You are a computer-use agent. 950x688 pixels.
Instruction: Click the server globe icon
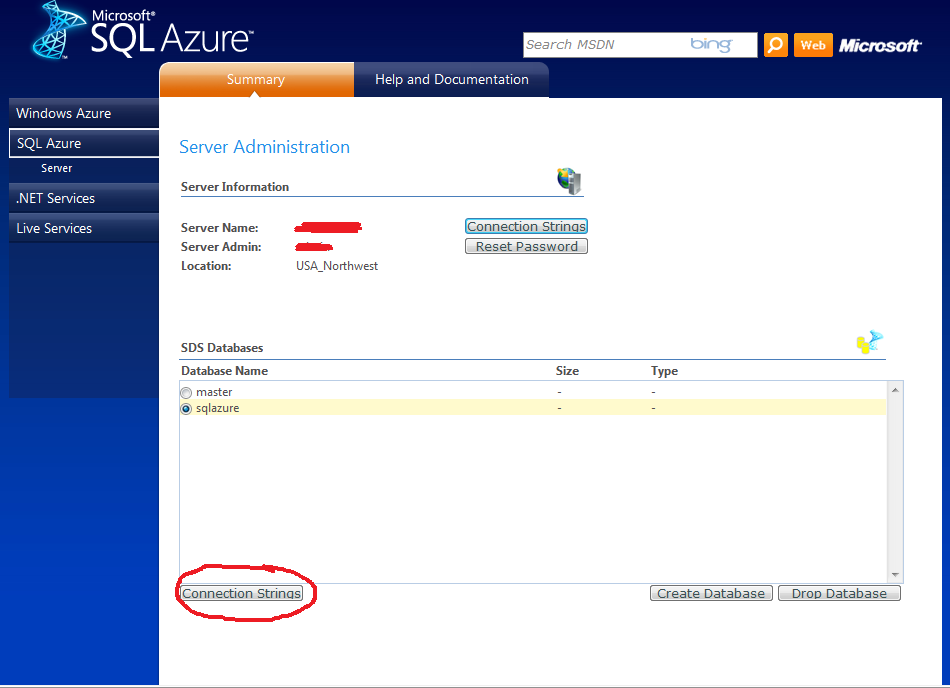tap(569, 180)
